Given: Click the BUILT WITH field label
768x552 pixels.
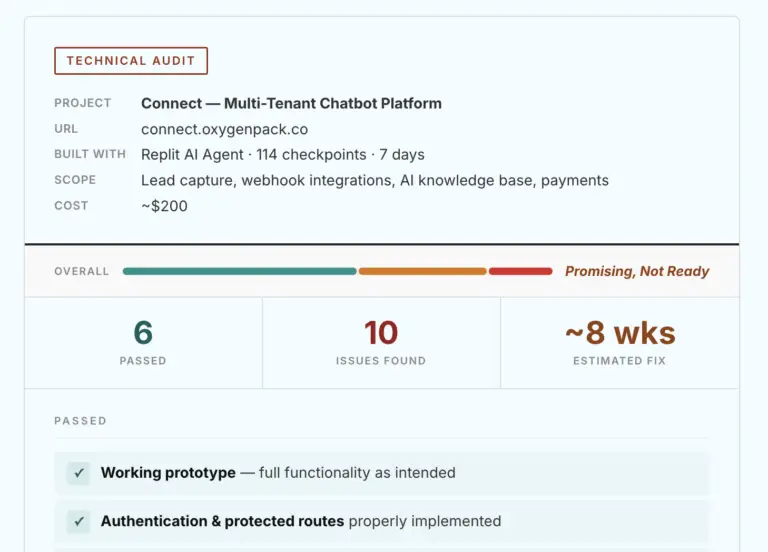Looking at the screenshot, I should pos(90,154).
